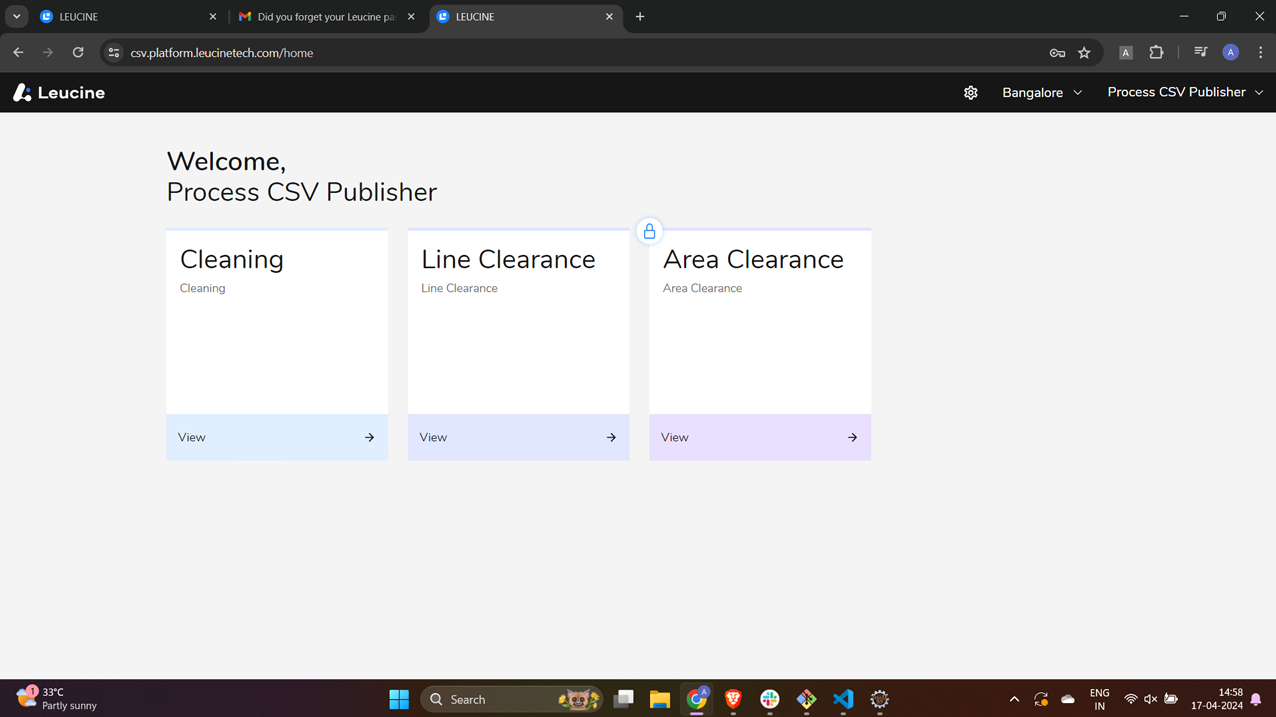Click the lock icon above Area Clearance

[649, 231]
